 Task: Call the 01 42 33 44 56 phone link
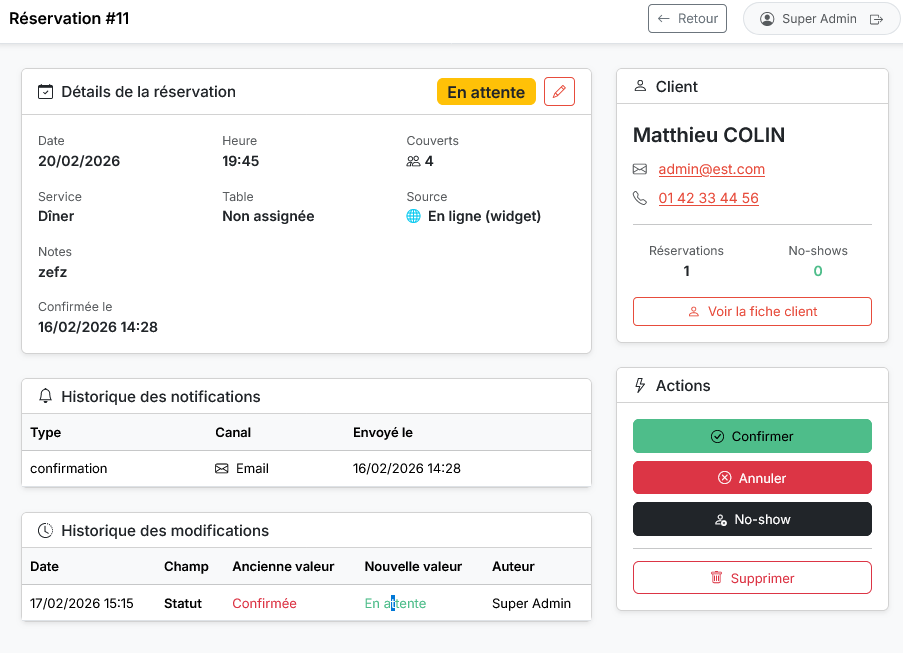click(708, 198)
